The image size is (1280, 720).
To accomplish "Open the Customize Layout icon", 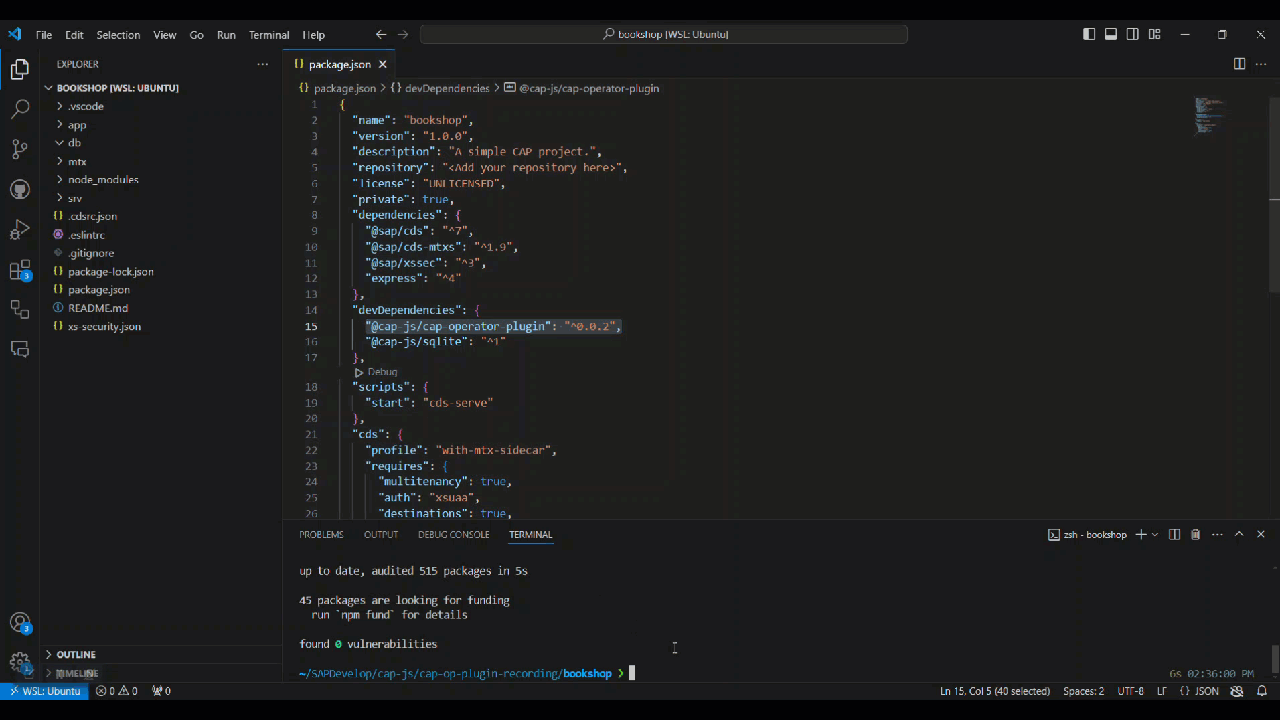I will pos(1155,34).
